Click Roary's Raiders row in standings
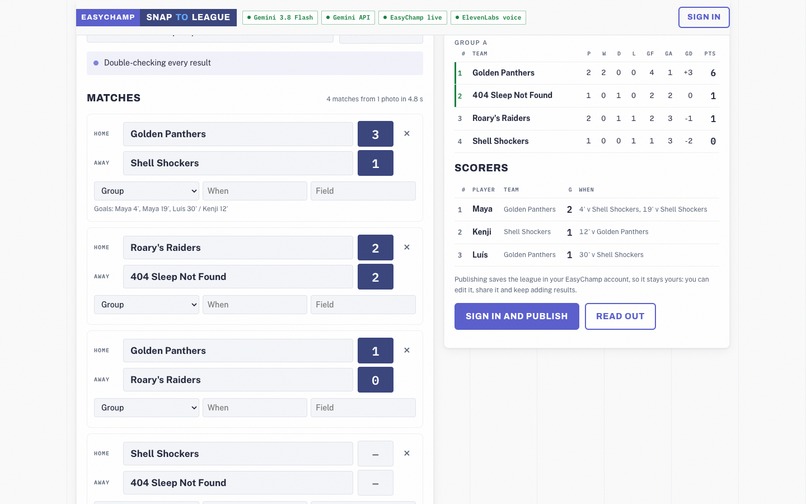The image size is (806, 504). [587, 118]
